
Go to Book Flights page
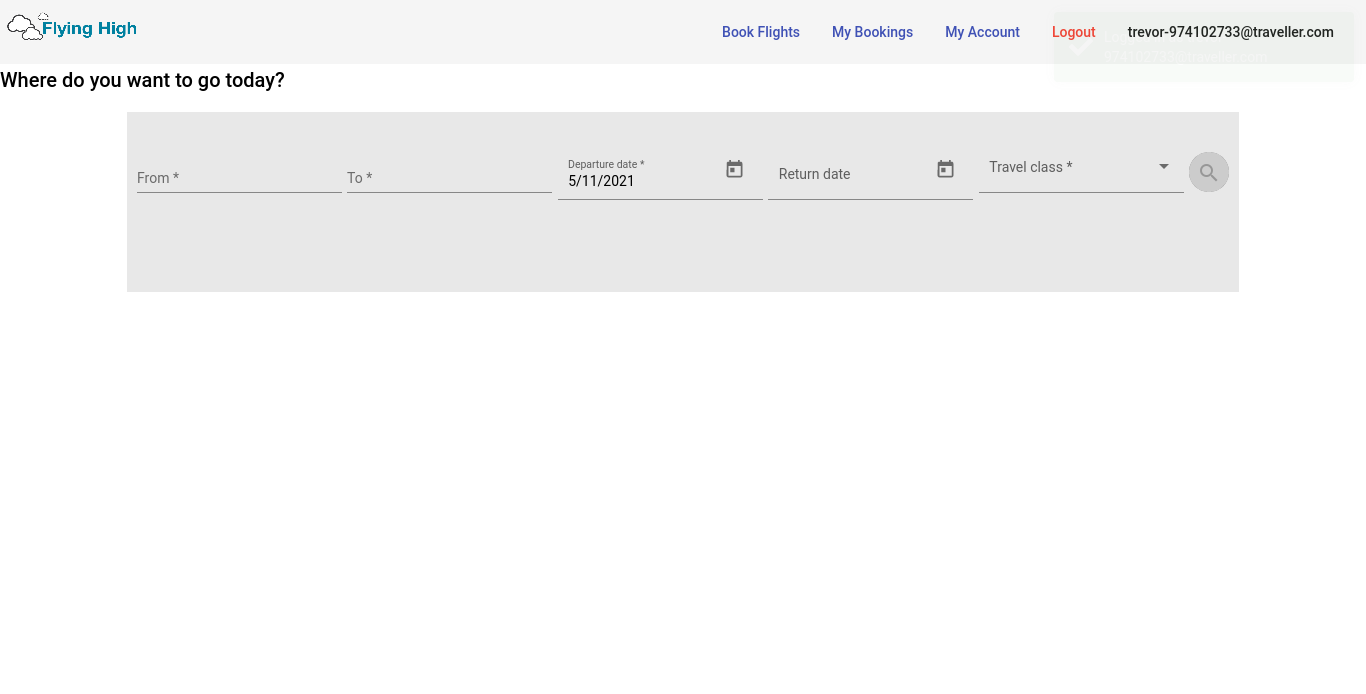point(760,32)
